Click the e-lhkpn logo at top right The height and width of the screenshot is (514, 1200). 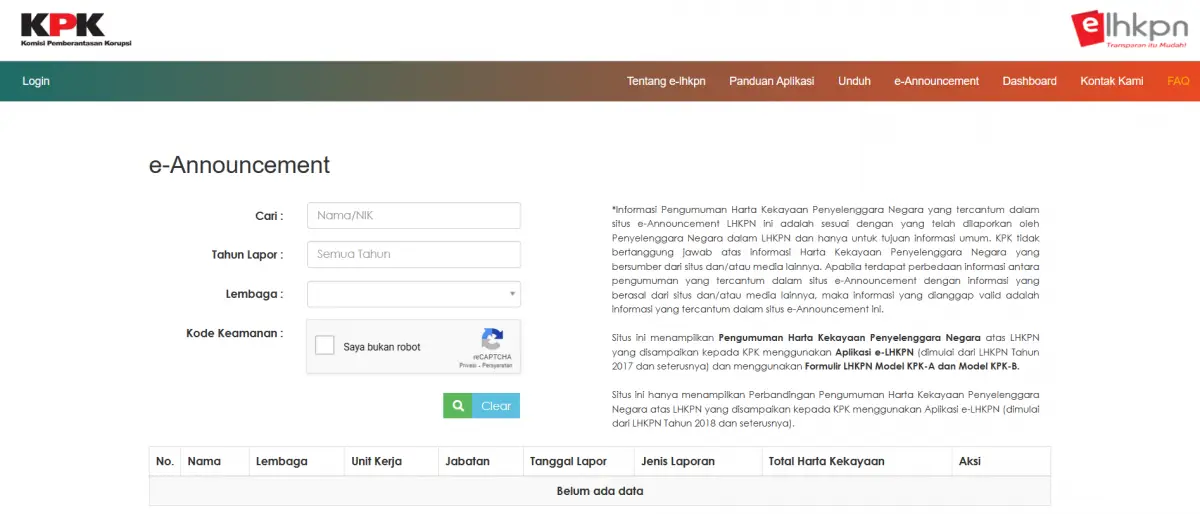(1129, 29)
